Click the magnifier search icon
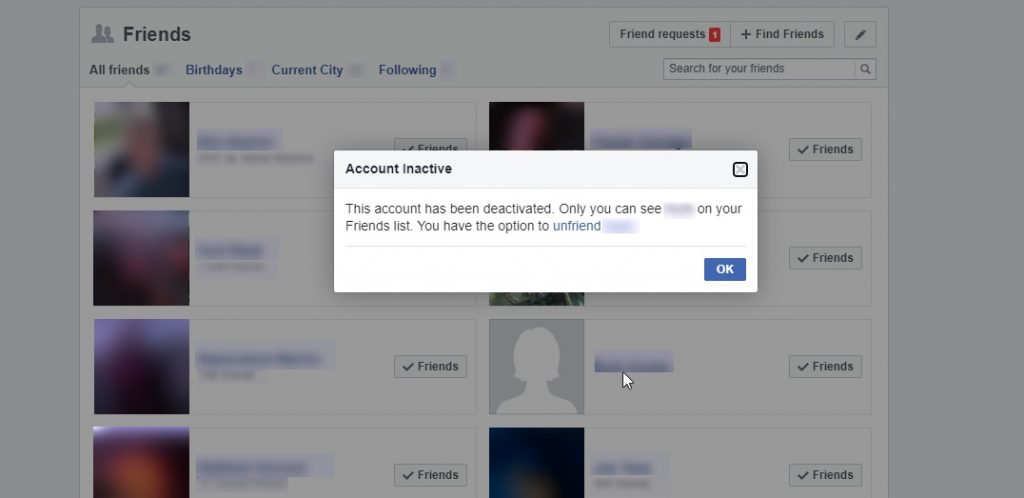Screen dimensions: 1024x498 (x=865, y=69)
